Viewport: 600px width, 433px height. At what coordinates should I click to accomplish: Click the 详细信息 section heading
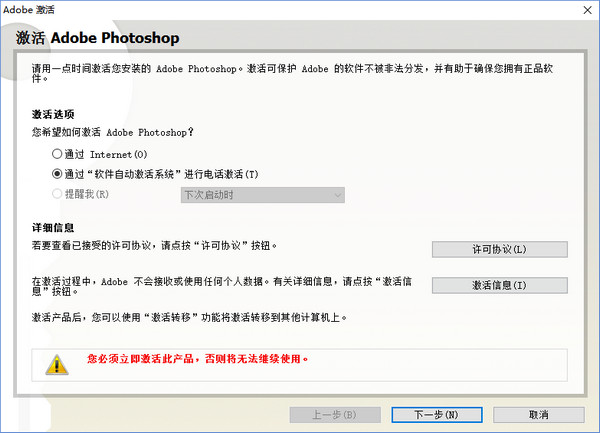coord(53,228)
